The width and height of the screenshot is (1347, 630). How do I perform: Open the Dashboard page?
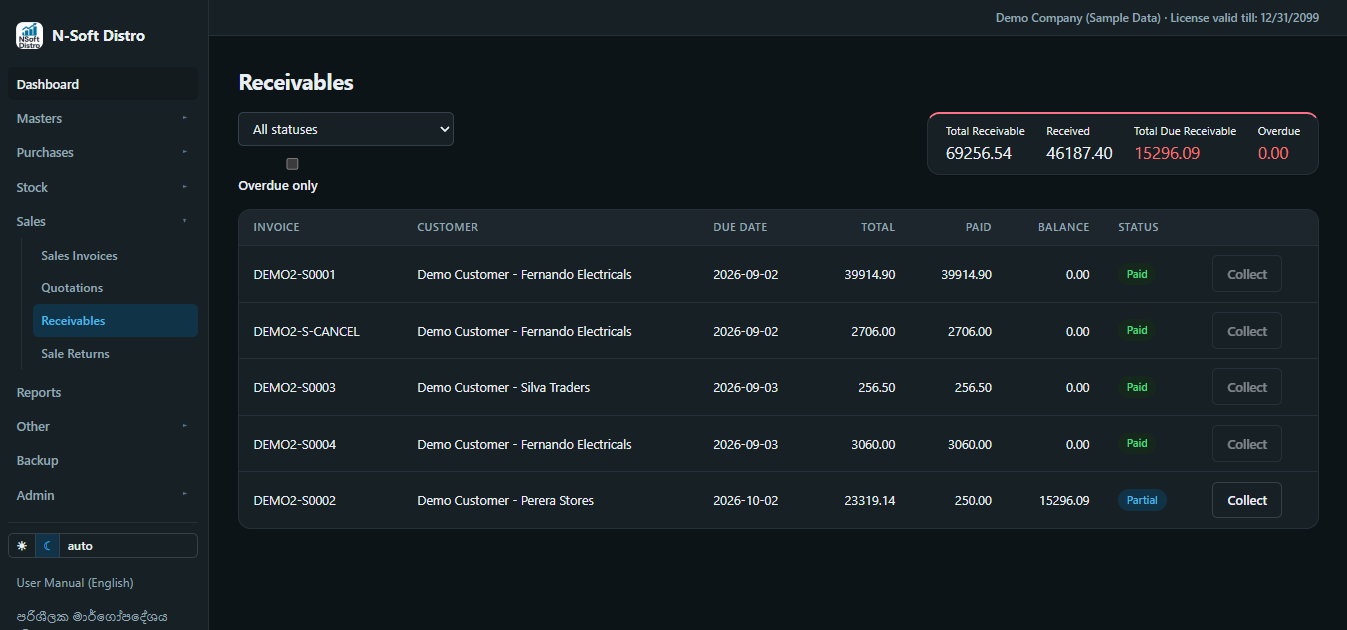tap(103, 84)
